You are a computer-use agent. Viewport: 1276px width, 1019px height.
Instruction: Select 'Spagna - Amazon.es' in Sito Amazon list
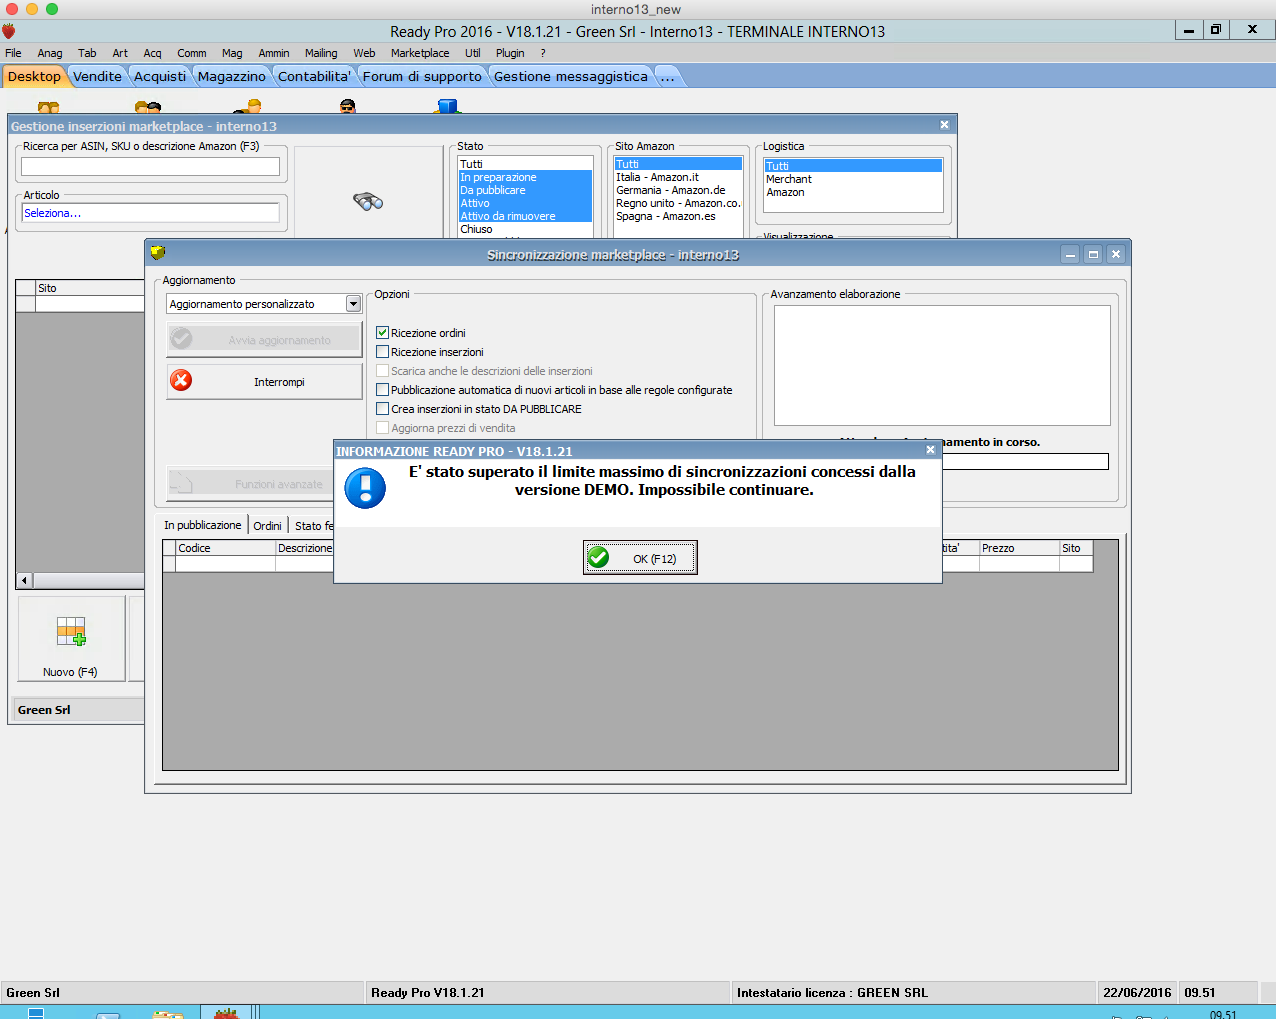tap(678, 216)
